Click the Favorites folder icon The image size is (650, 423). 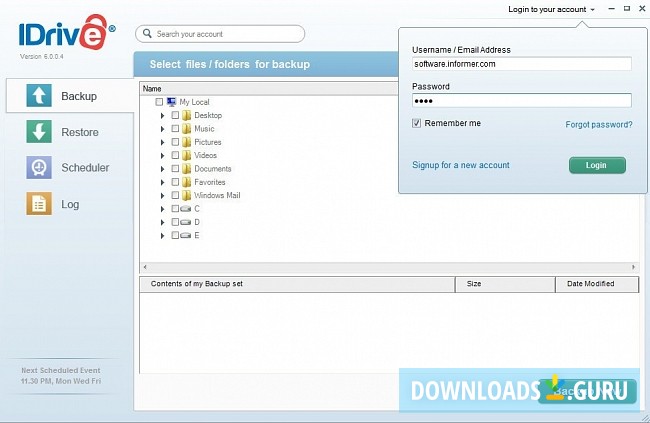187,182
